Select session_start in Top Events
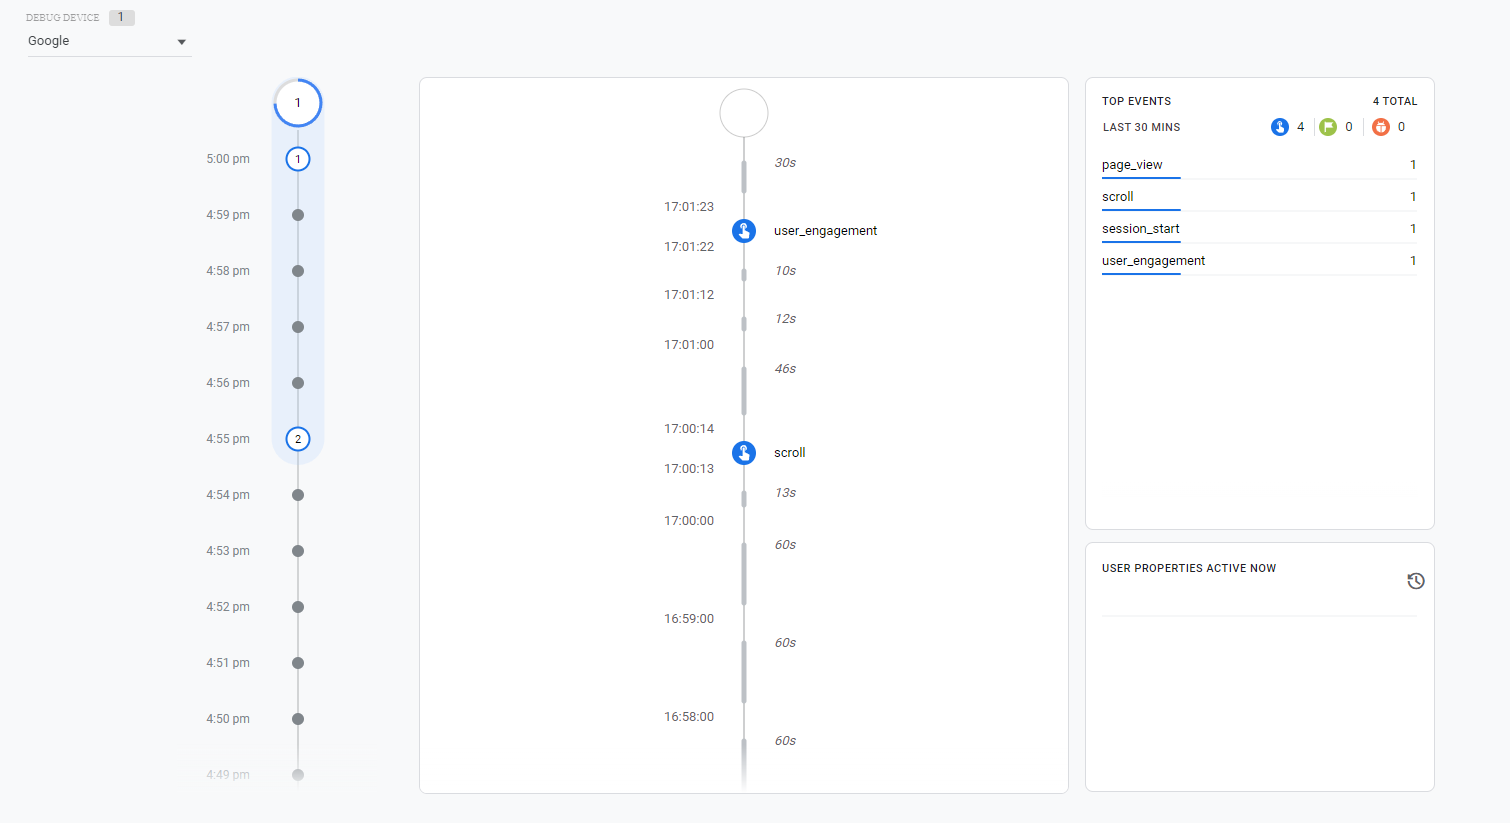The width and height of the screenshot is (1510, 823). [x=1141, y=229]
